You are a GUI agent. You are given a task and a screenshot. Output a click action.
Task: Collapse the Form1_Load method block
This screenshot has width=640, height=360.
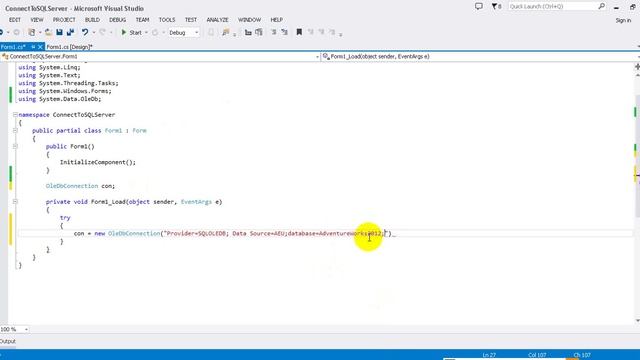pos(15,202)
